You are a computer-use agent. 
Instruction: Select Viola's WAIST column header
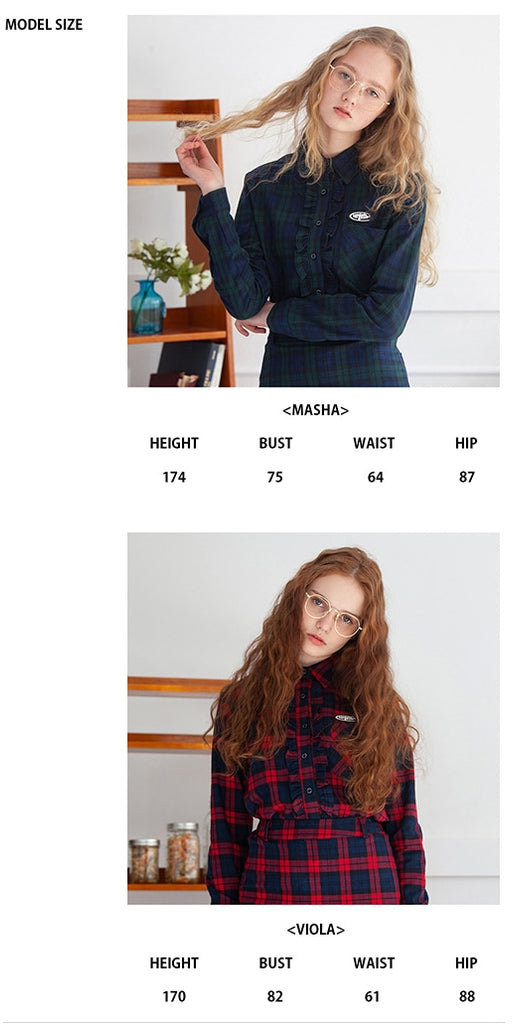pyautogui.click(x=374, y=963)
